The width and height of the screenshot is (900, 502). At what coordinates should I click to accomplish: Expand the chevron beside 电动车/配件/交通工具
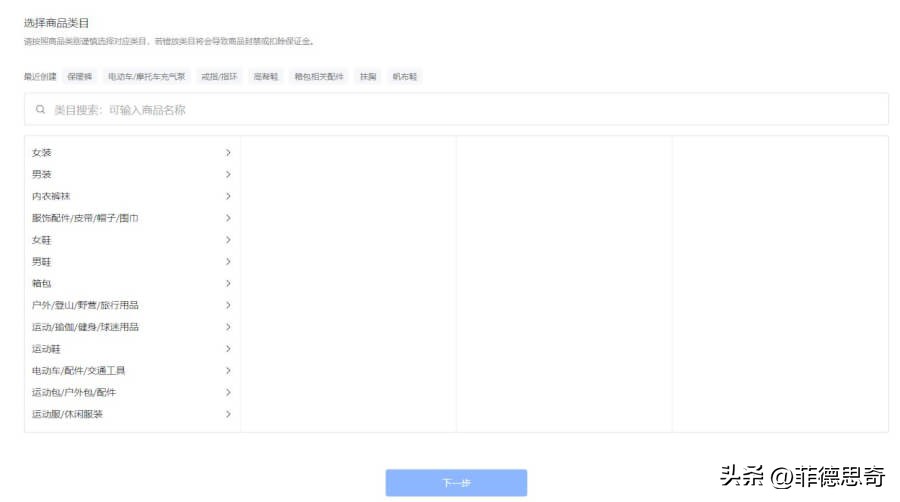[x=228, y=371]
